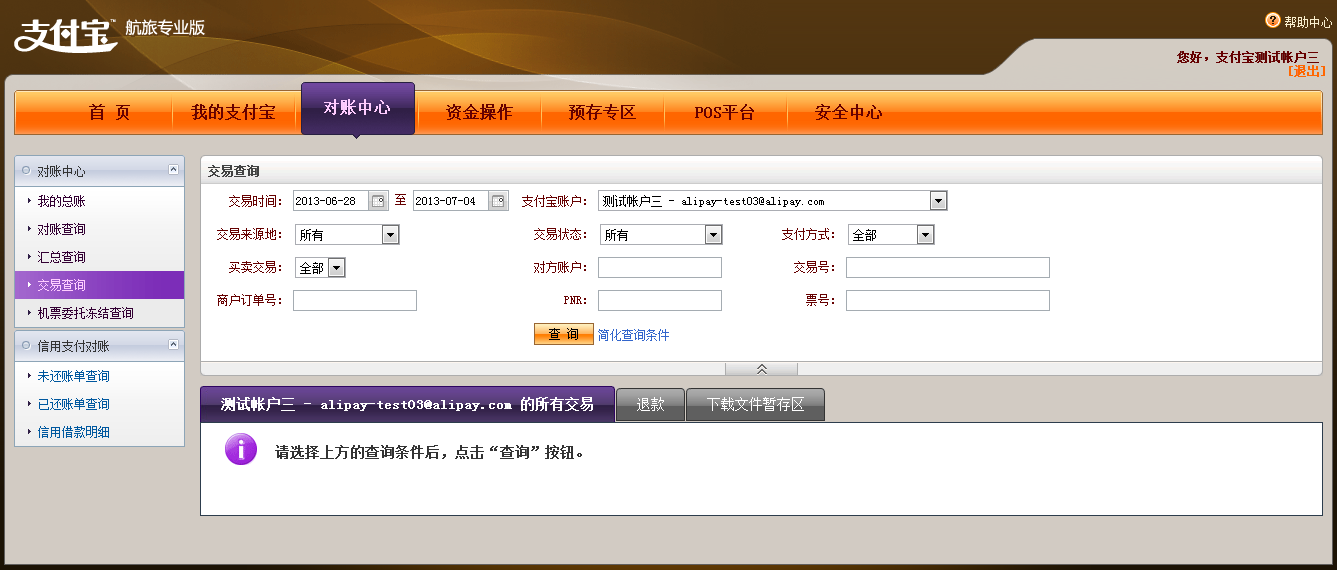Select 未还账单查询 in the sidebar
Image resolution: width=1337 pixels, height=570 pixels.
(74, 376)
